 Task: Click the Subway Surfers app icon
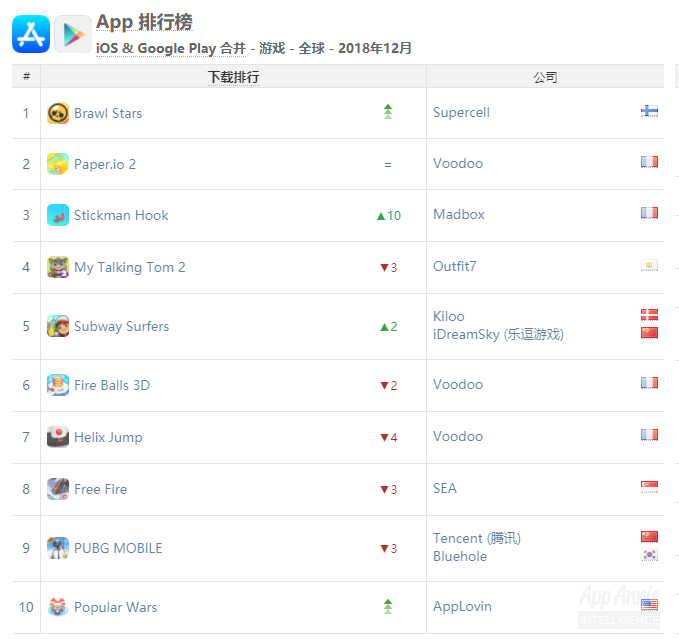tap(58, 326)
